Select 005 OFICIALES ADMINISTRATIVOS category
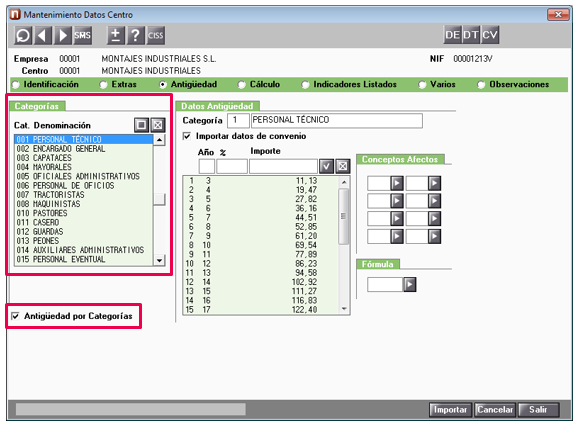Image resolution: width=581 pixels, height=428 pixels. pyautogui.click(x=83, y=176)
